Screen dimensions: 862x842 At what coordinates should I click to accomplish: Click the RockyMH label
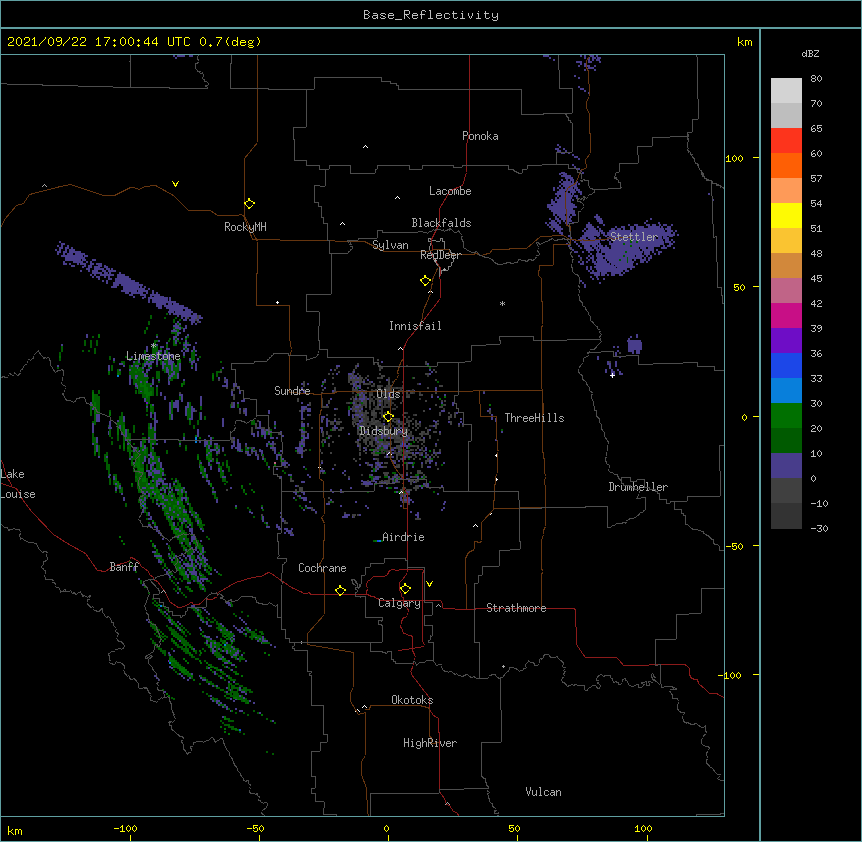coord(245,227)
